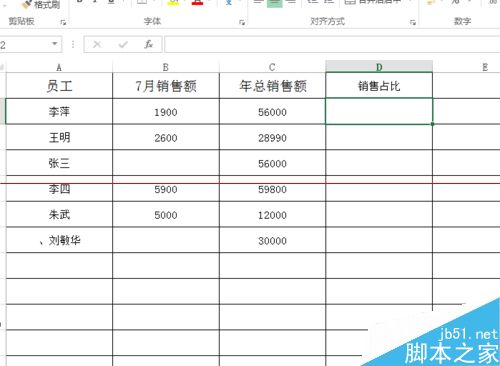Image resolution: width=500 pixels, height=366 pixels.
Task: Select the cell containing 张三
Action: point(59,163)
